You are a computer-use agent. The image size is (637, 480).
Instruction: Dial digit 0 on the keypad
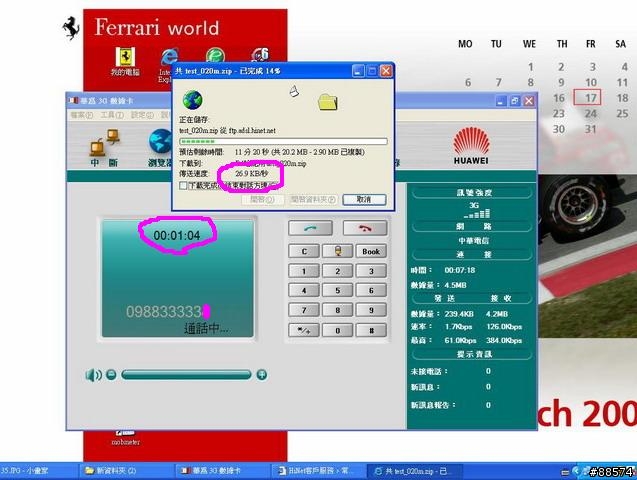point(337,331)
